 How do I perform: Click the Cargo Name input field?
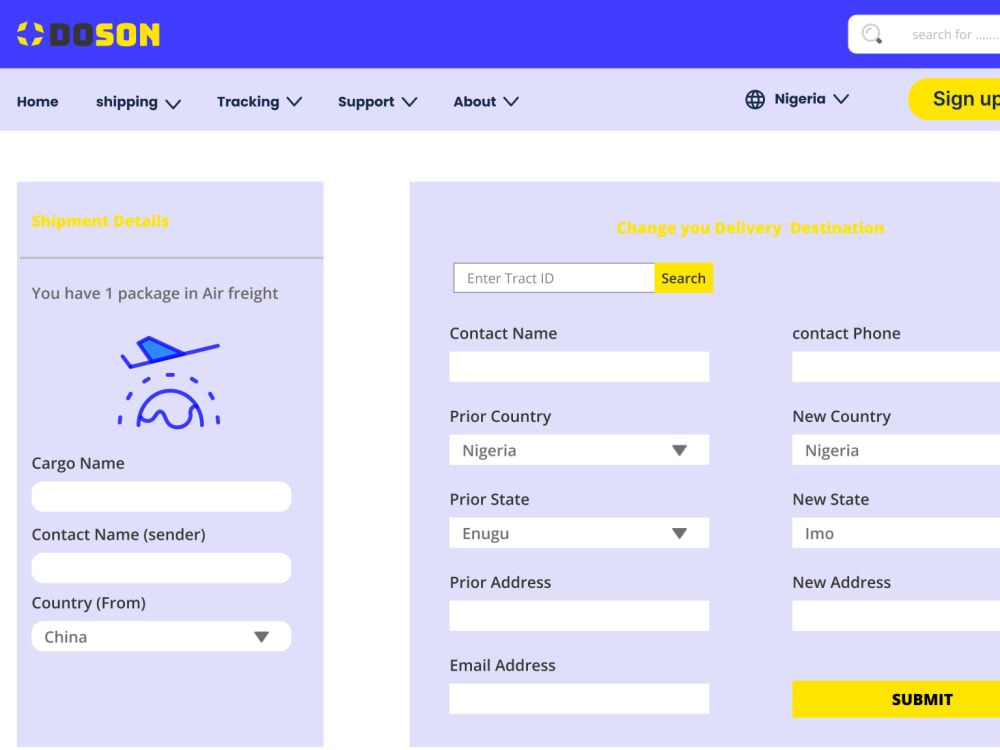pos(161,497)
